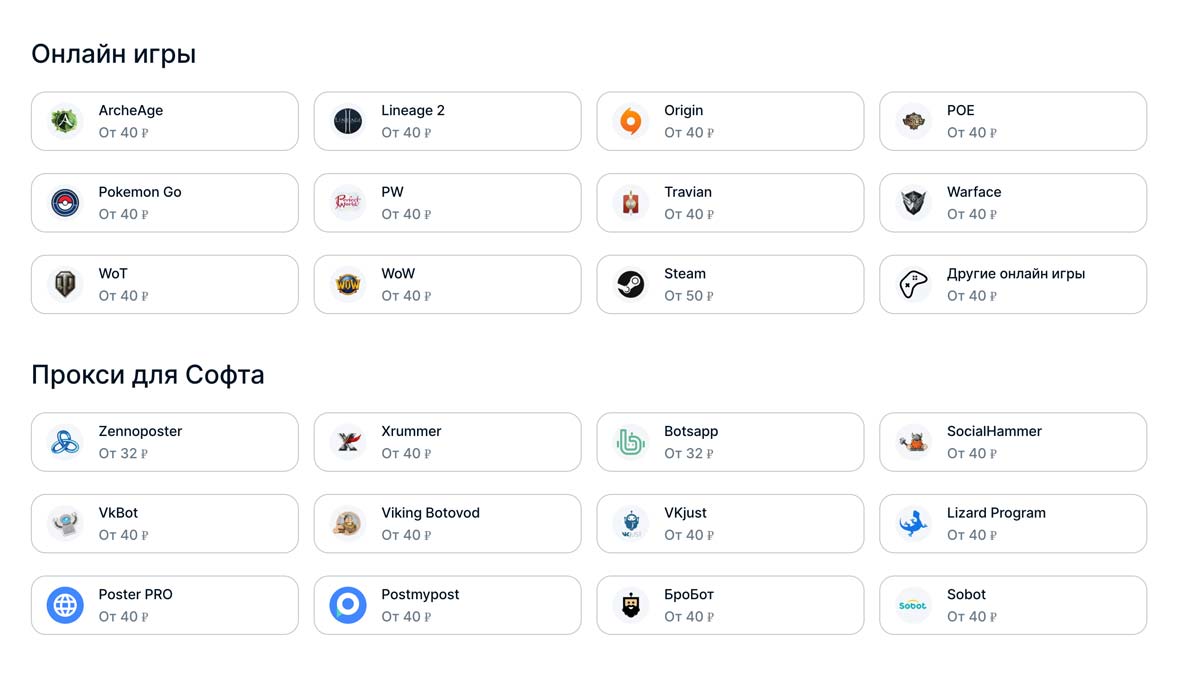Choose the БроБот proxy link

(730, 605)
